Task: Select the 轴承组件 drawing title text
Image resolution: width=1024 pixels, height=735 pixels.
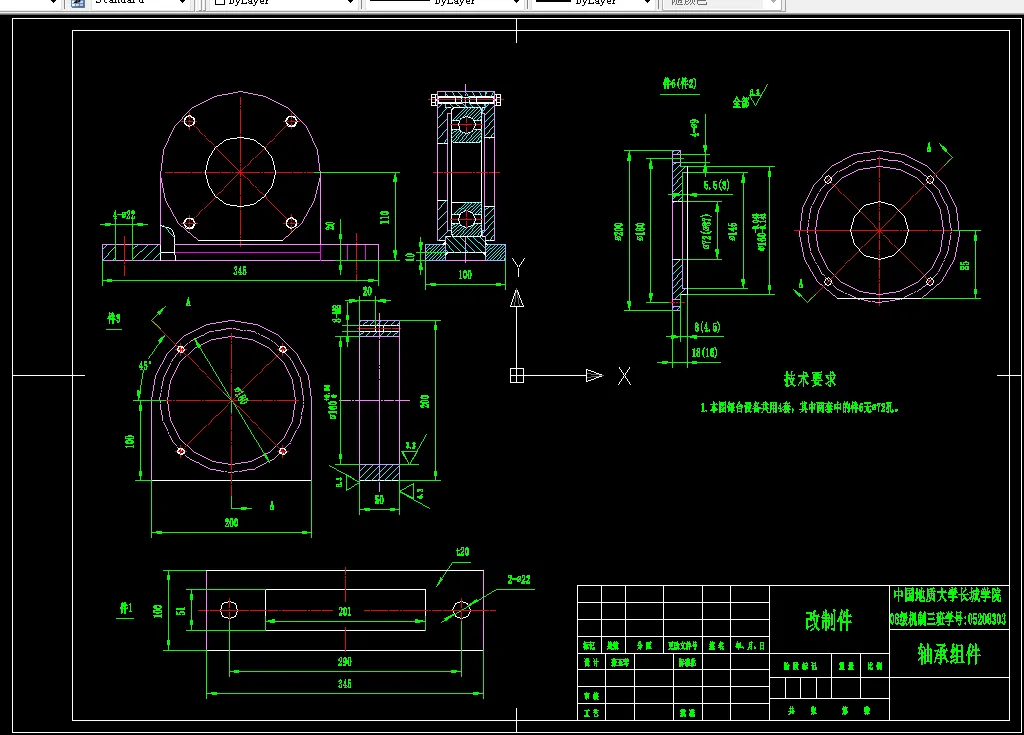Action: click(x=949, y=654)
